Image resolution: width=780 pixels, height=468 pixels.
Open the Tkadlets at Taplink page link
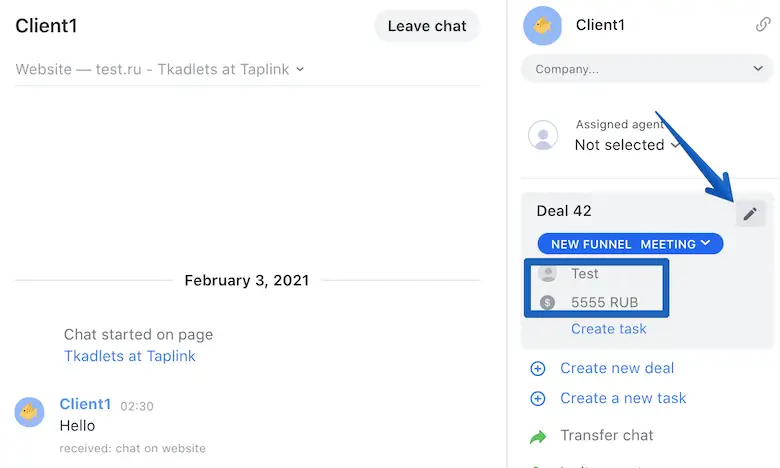click(130, 356)
